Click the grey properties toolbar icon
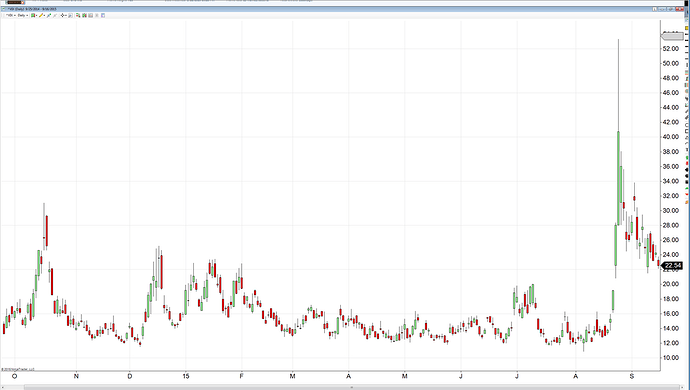Viewport: 690px width, 390px height. 91,15
